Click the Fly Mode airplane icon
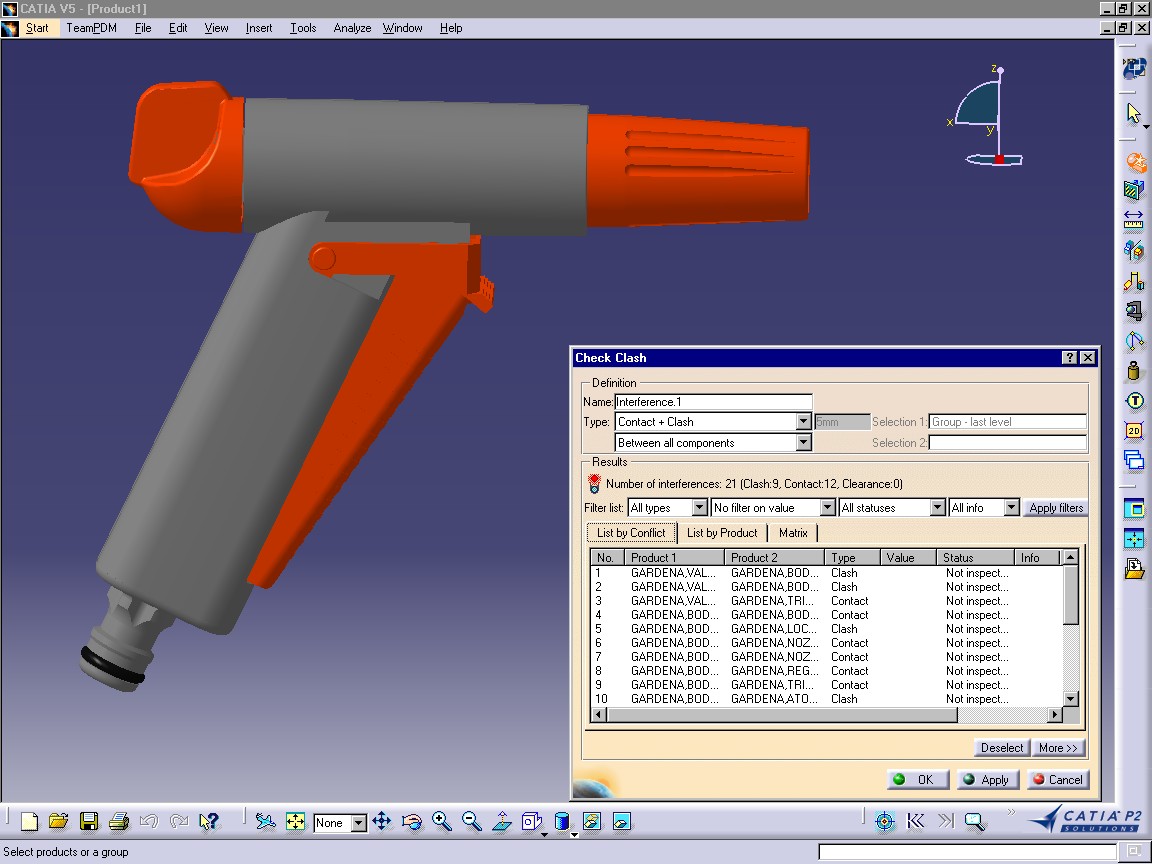Viewport: 1152px width, 864px height. [x=265, y=822]
